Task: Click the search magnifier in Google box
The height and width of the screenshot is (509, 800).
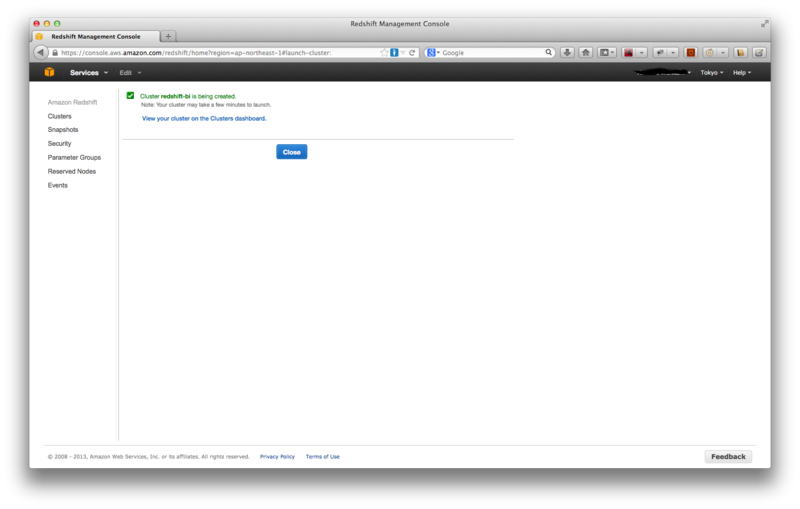Action: click(548, 52)
